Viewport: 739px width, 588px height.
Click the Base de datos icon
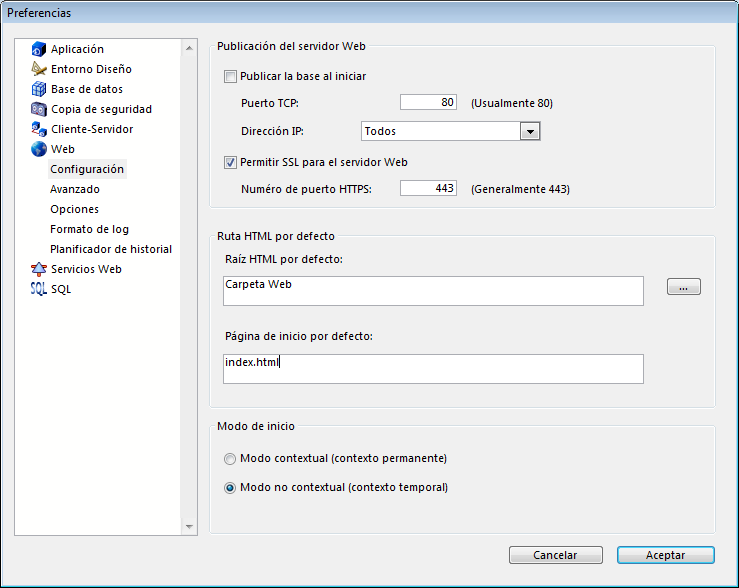[39, 89]
